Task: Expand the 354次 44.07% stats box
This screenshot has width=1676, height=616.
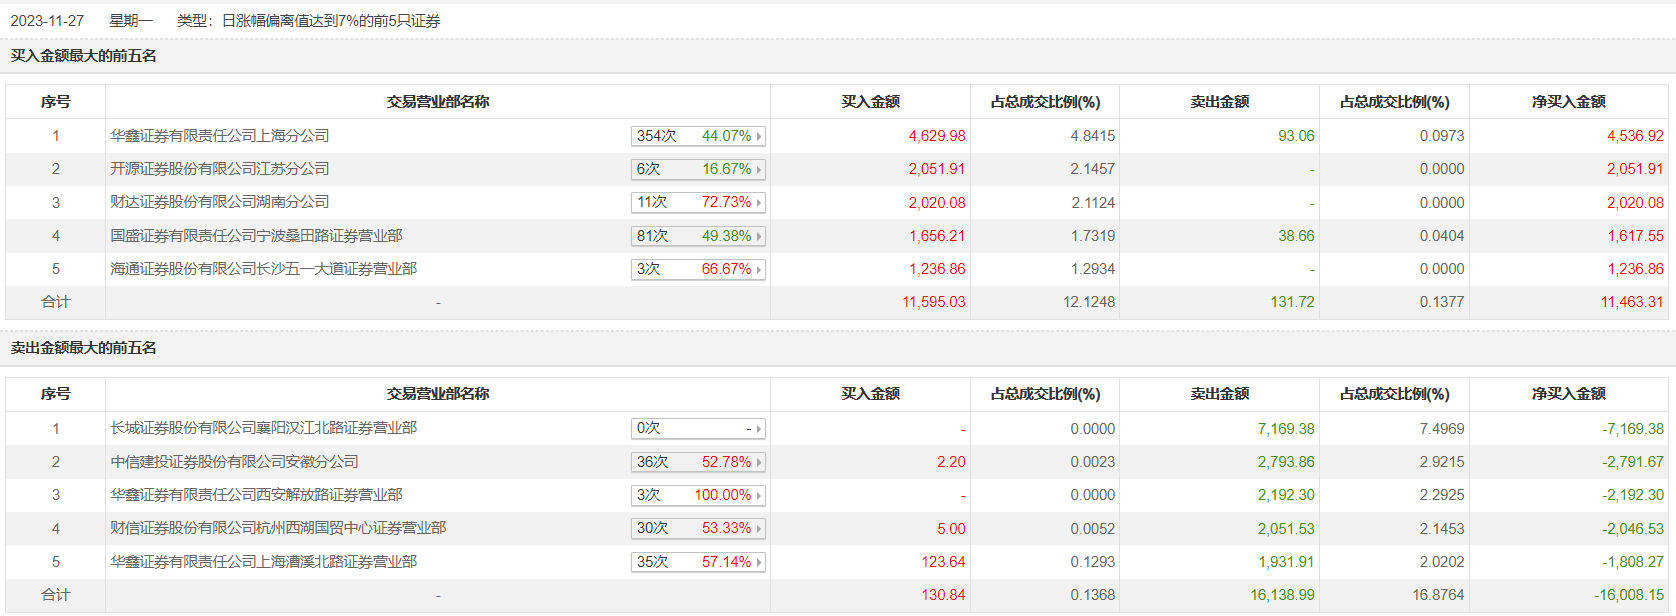Action: tap(698, 136)
